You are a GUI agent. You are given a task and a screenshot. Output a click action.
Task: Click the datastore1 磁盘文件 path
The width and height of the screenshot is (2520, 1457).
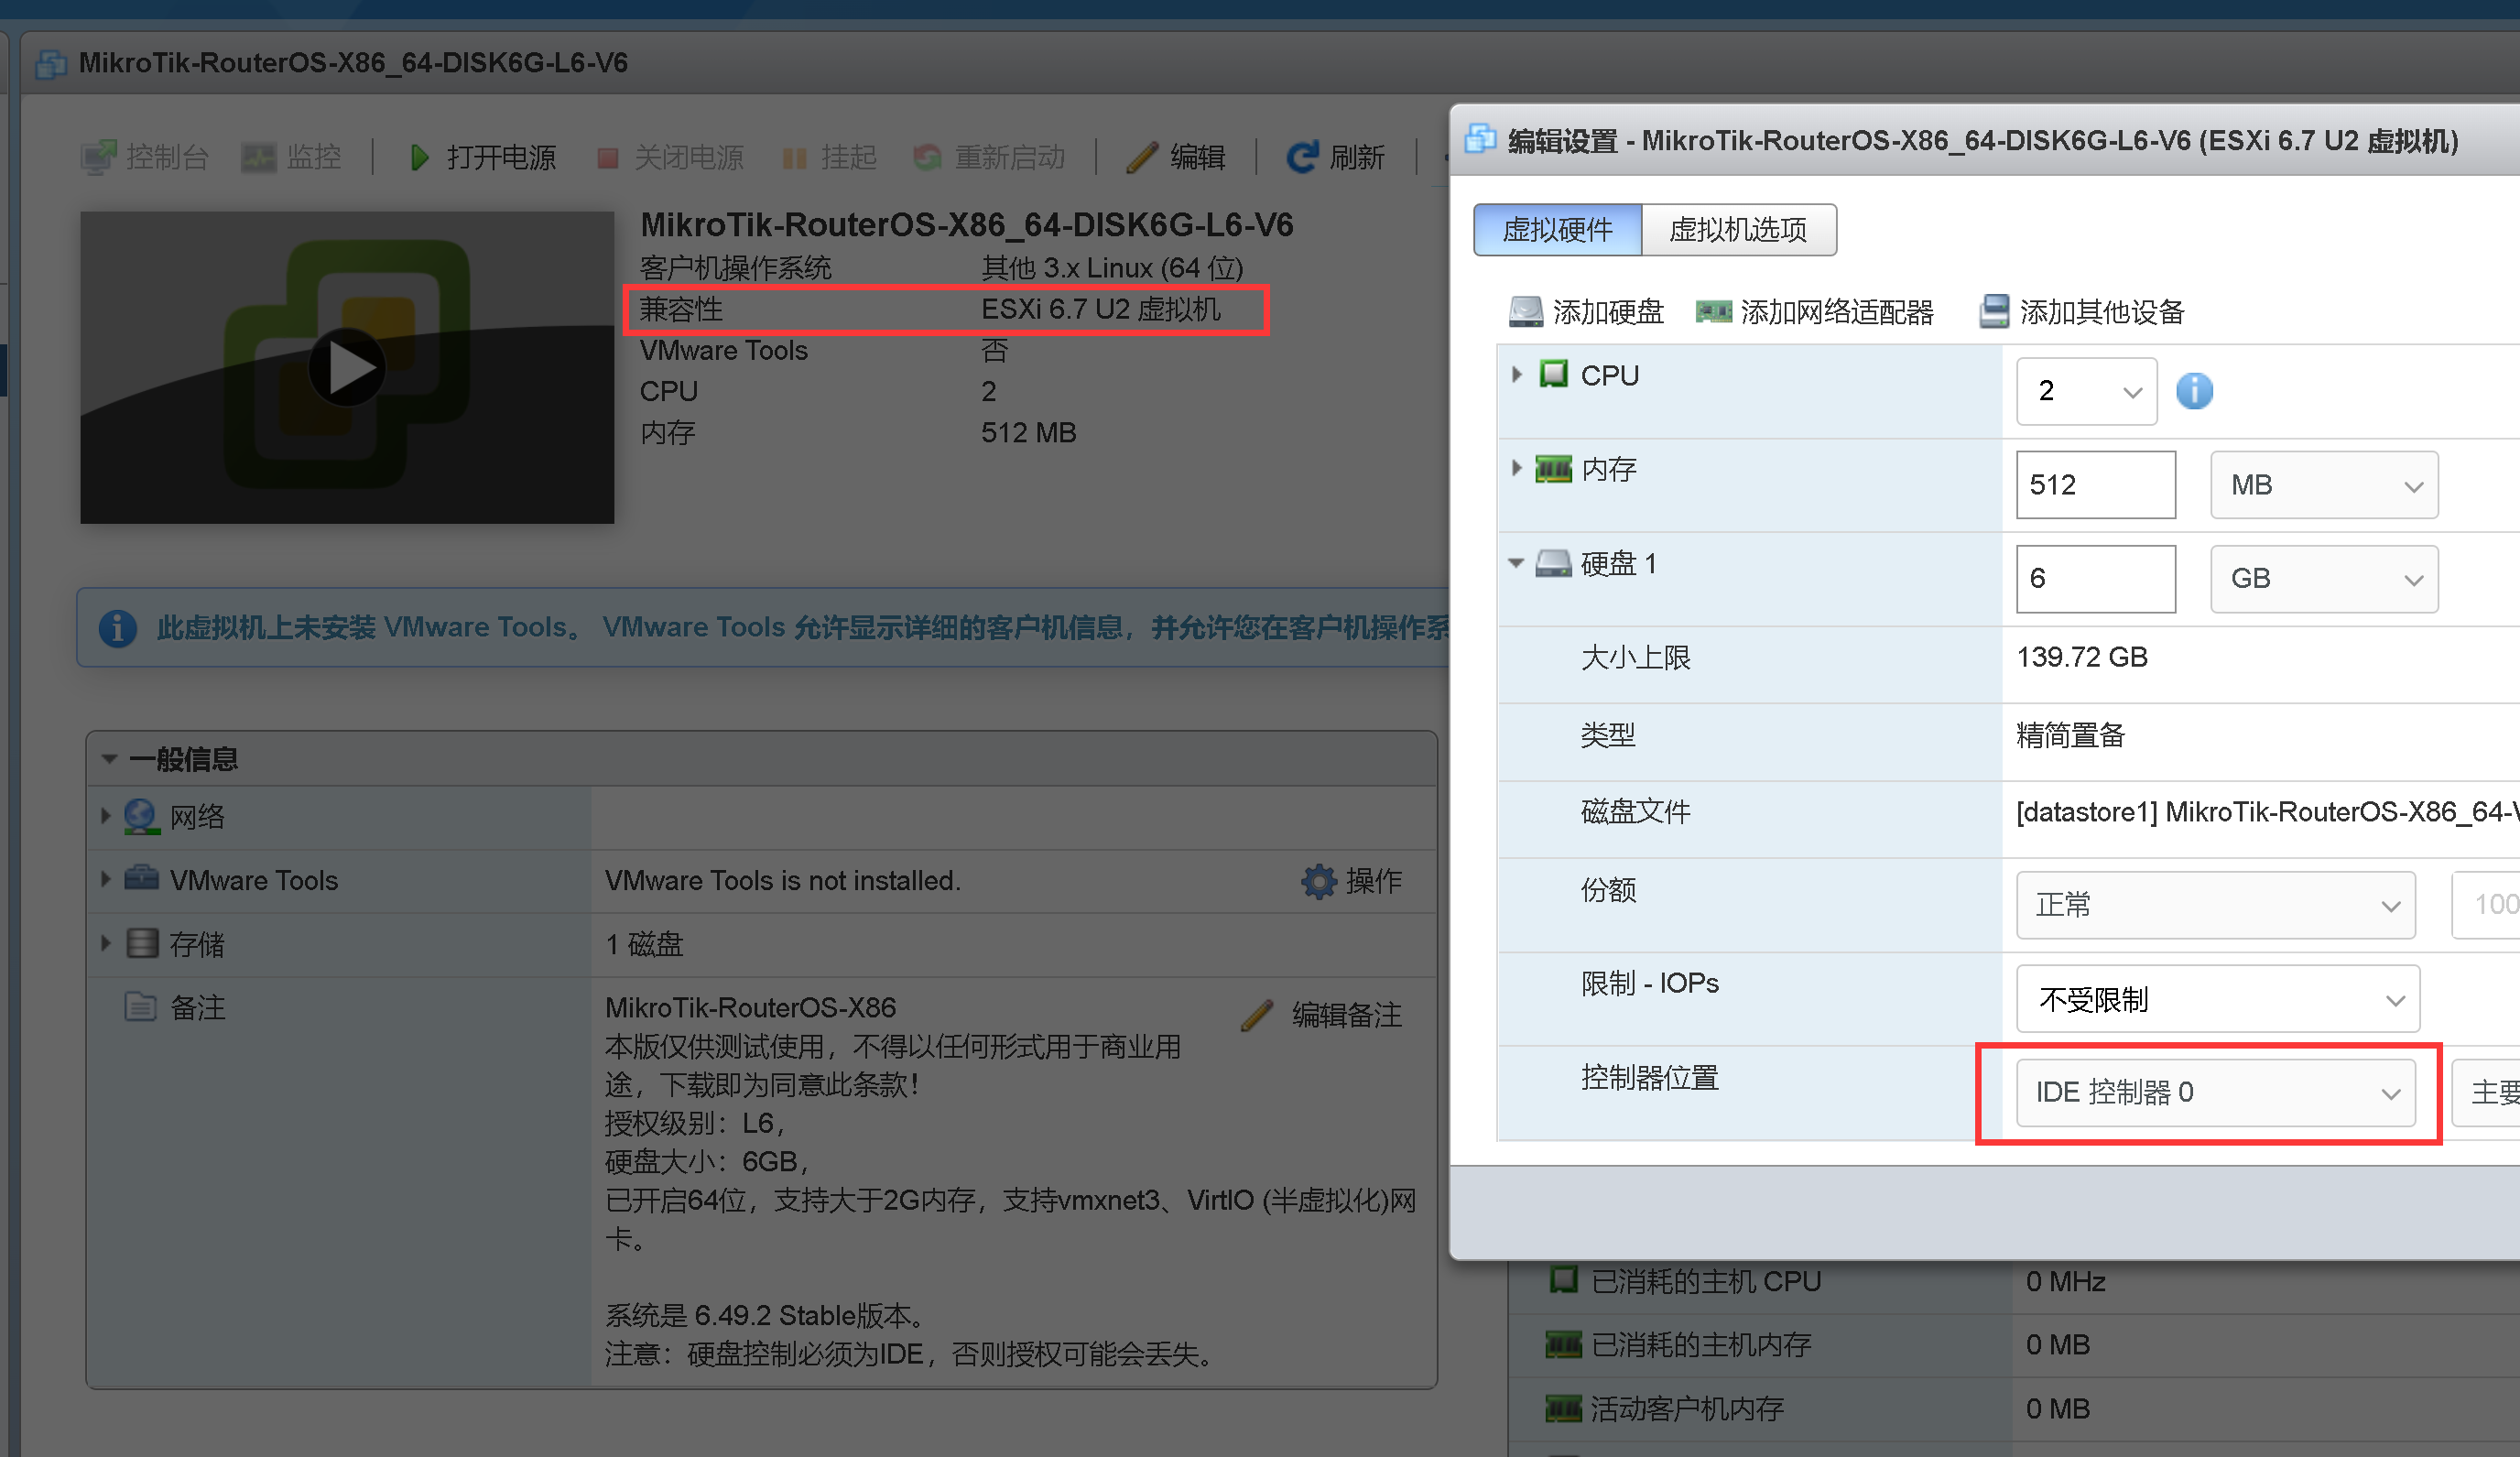point(2267,812)
